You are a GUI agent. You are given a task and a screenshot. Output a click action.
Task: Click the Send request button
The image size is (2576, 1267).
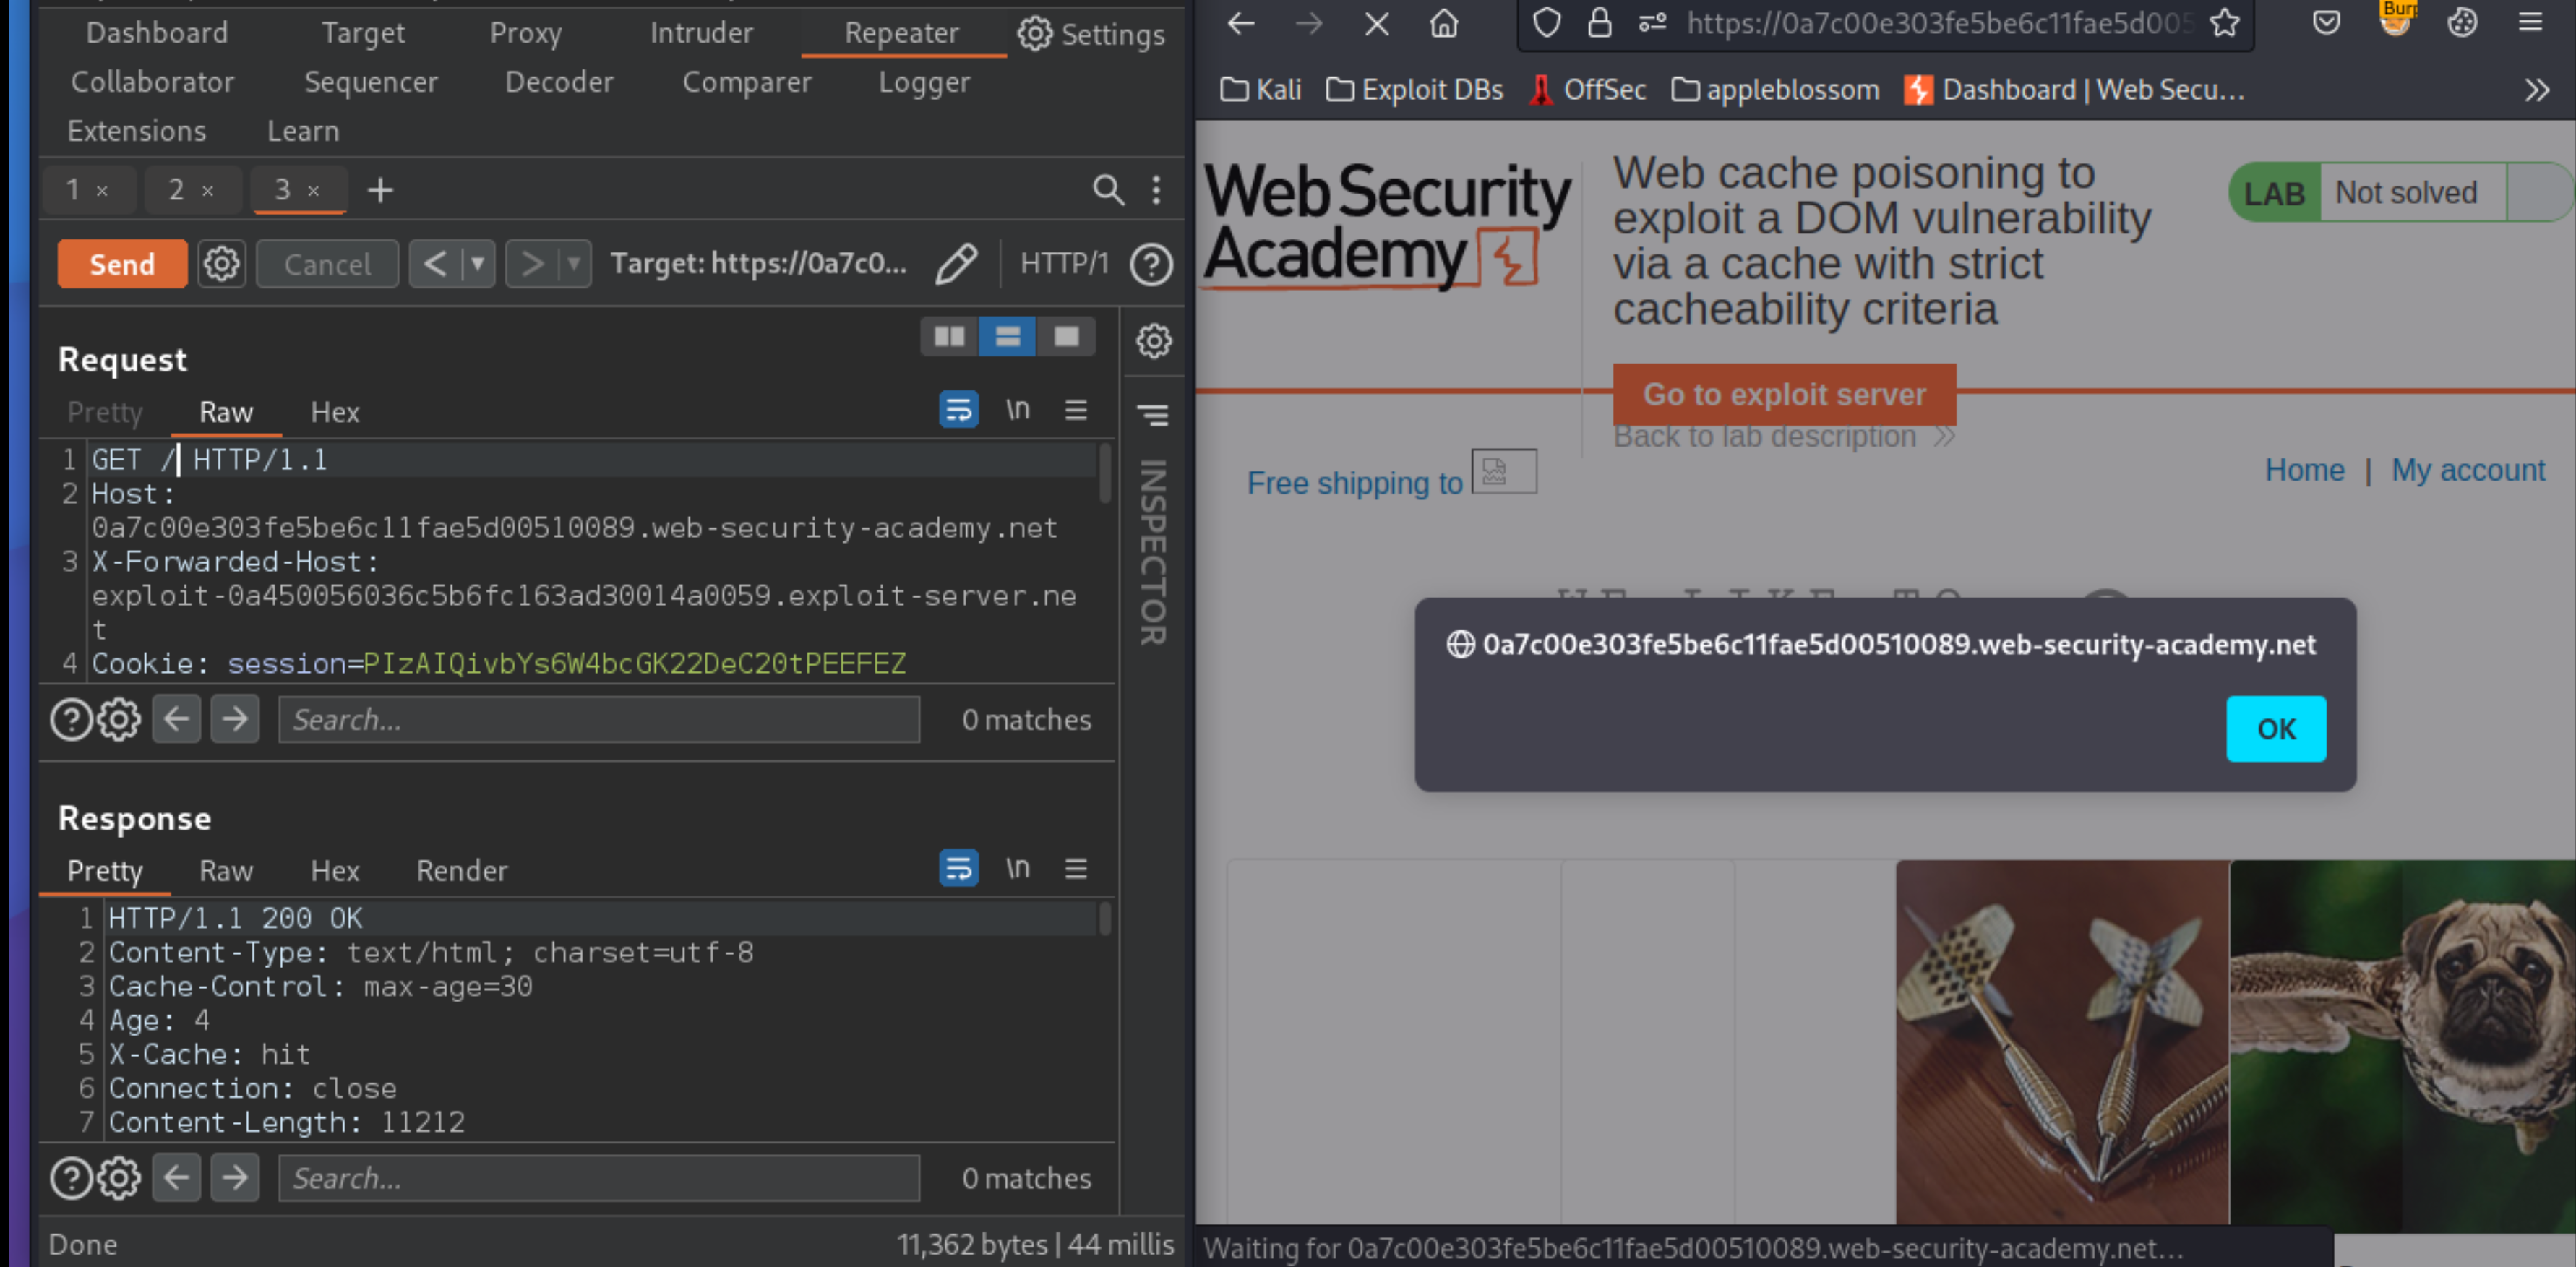pyautogui.click(x=122, y=264)
